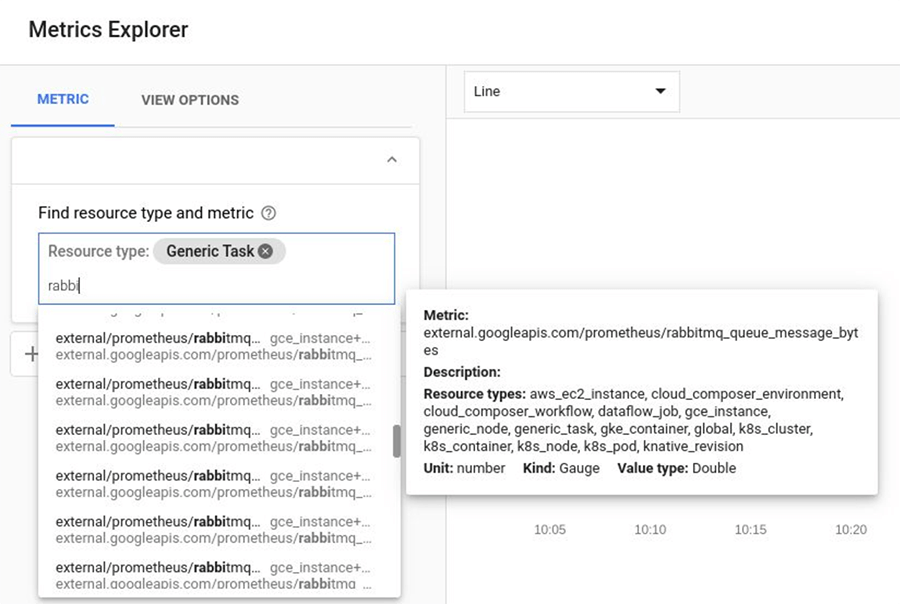Open the chart type combo box showing "Line"

(570, 90)
